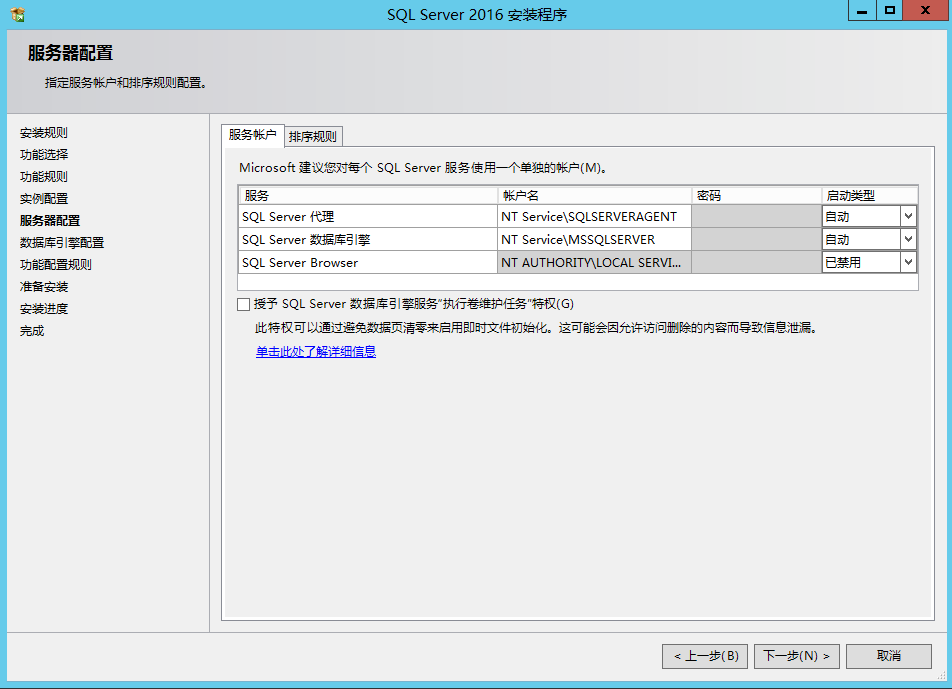Viewport: 952px width, 689px height.
Task: Click the 服务 column header
Action: pos(367,195)
